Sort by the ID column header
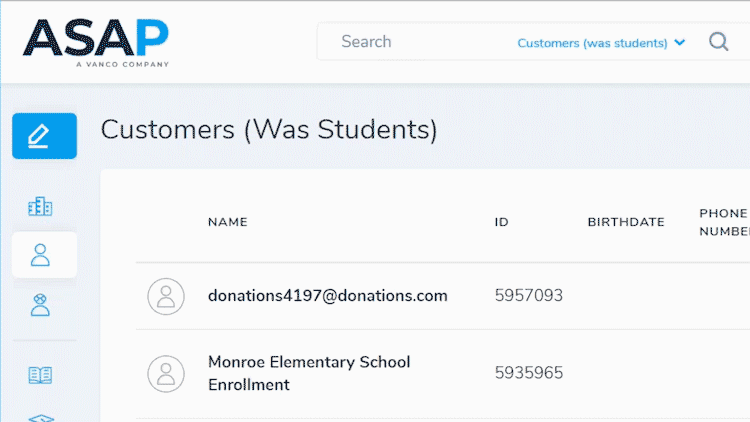The height and width of the screenshot is (422, 750). coord(501,222)
